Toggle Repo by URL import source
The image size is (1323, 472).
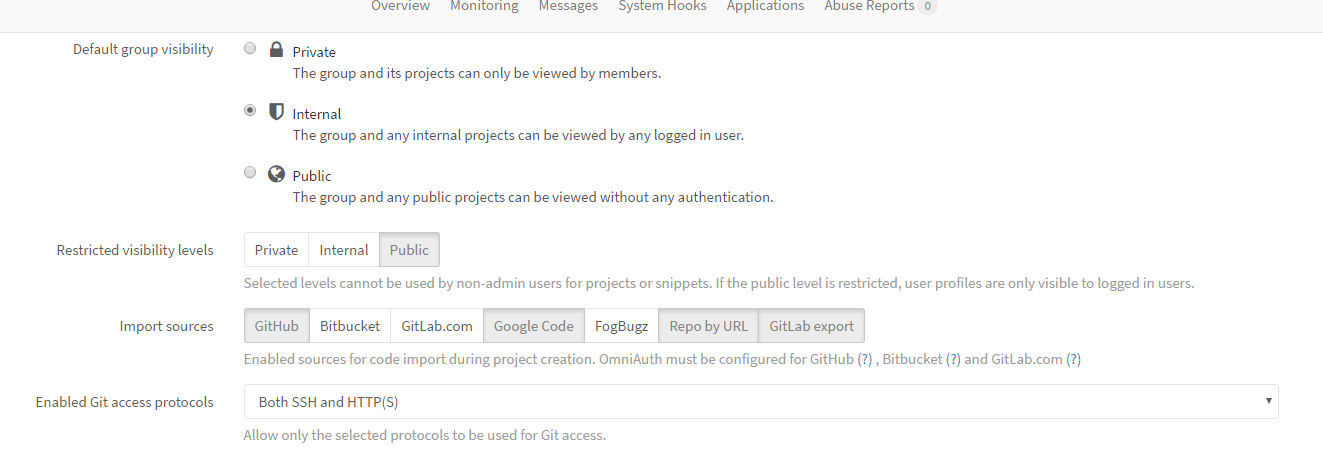point(708,326)
